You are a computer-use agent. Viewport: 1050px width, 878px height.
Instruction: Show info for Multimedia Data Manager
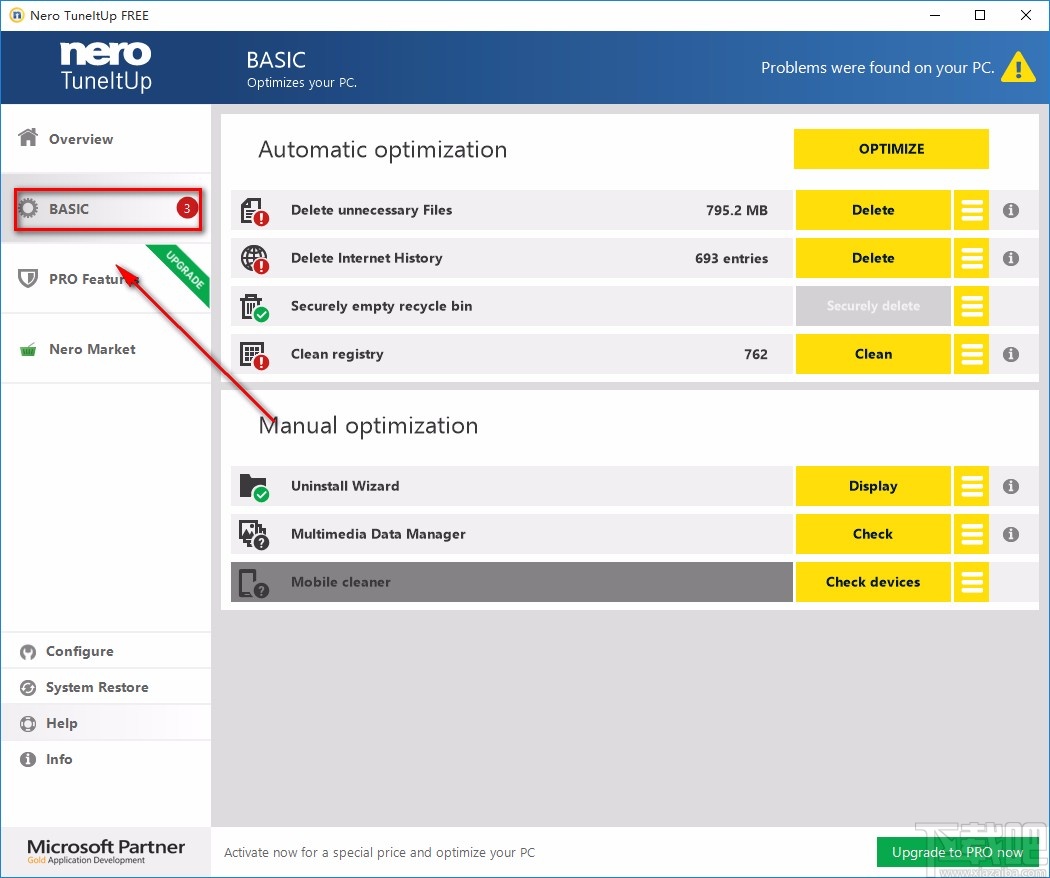tap(1010, 534)
